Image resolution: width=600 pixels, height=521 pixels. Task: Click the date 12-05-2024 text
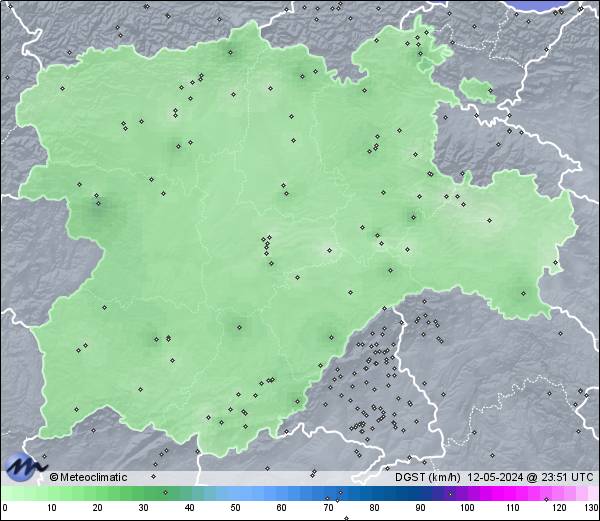495,477
